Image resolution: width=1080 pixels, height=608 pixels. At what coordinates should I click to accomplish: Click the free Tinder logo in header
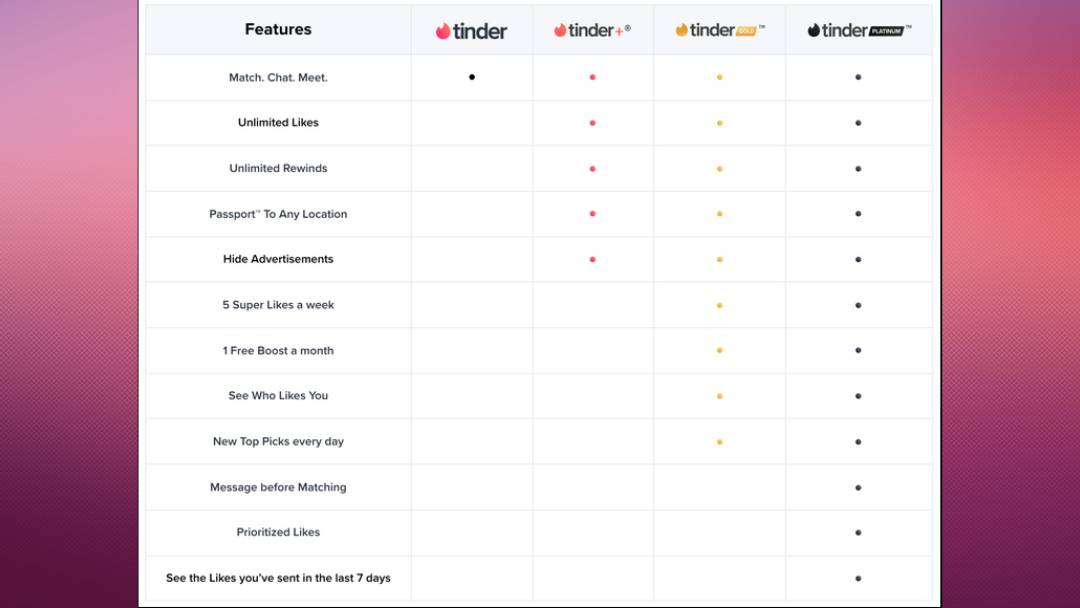[x=471, y=31]
